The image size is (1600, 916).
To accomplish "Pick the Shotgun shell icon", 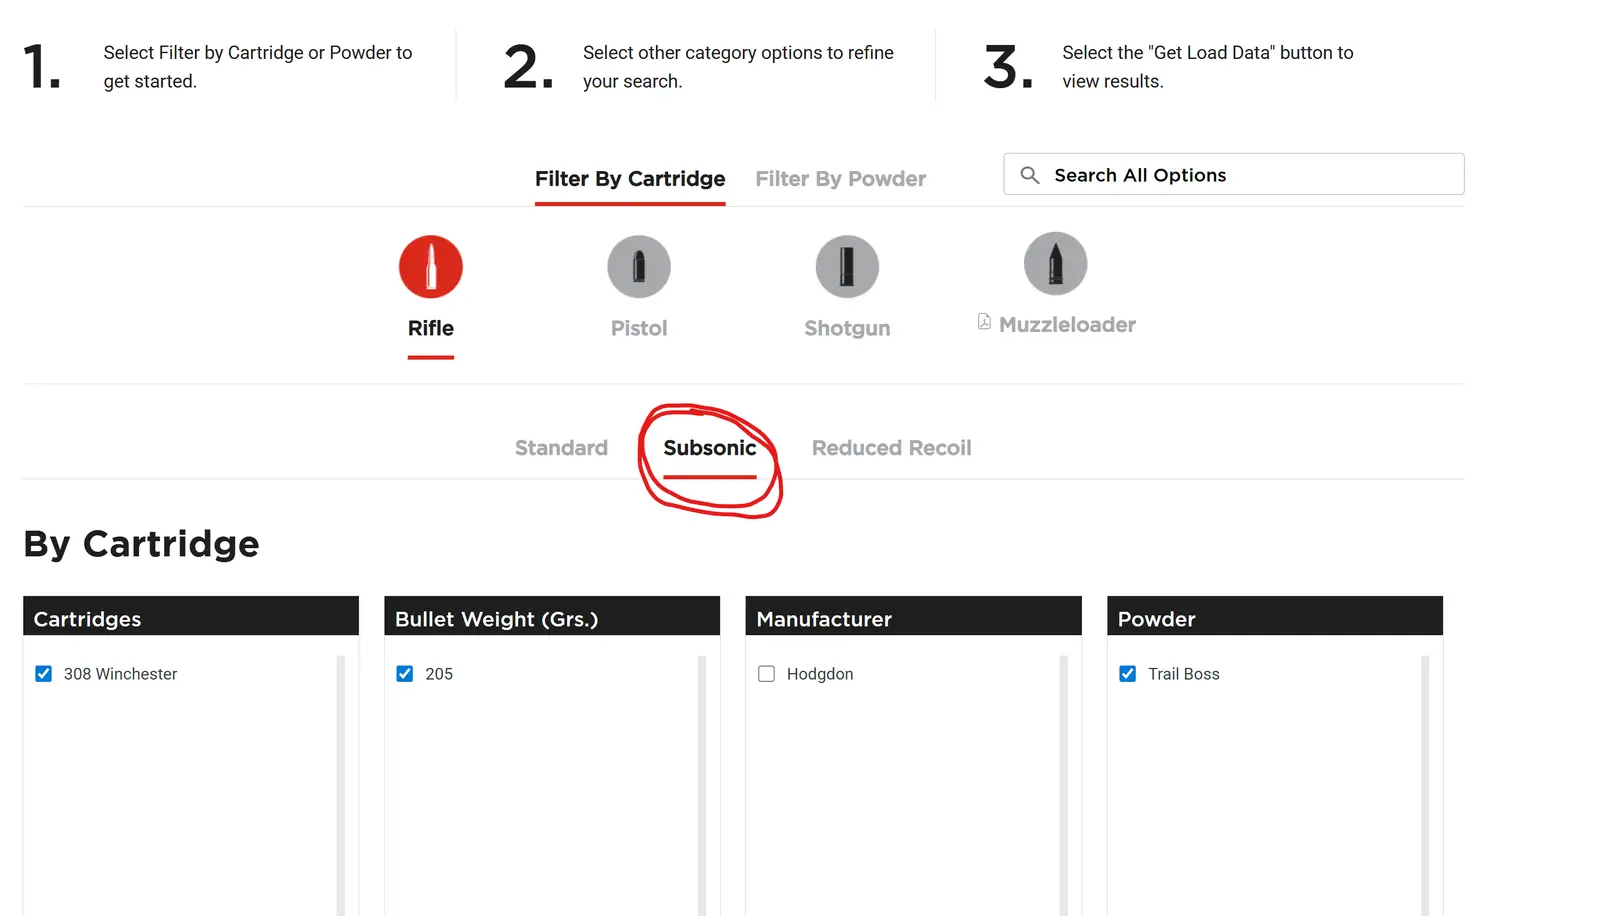I will click(x=847, y=267).
